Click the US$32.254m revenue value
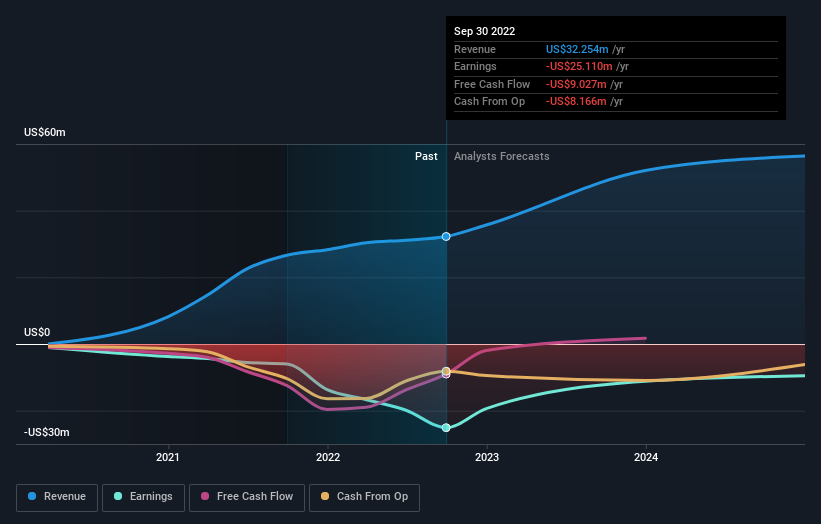Screen dimensions: 821x524 click(x=577, y=49)
